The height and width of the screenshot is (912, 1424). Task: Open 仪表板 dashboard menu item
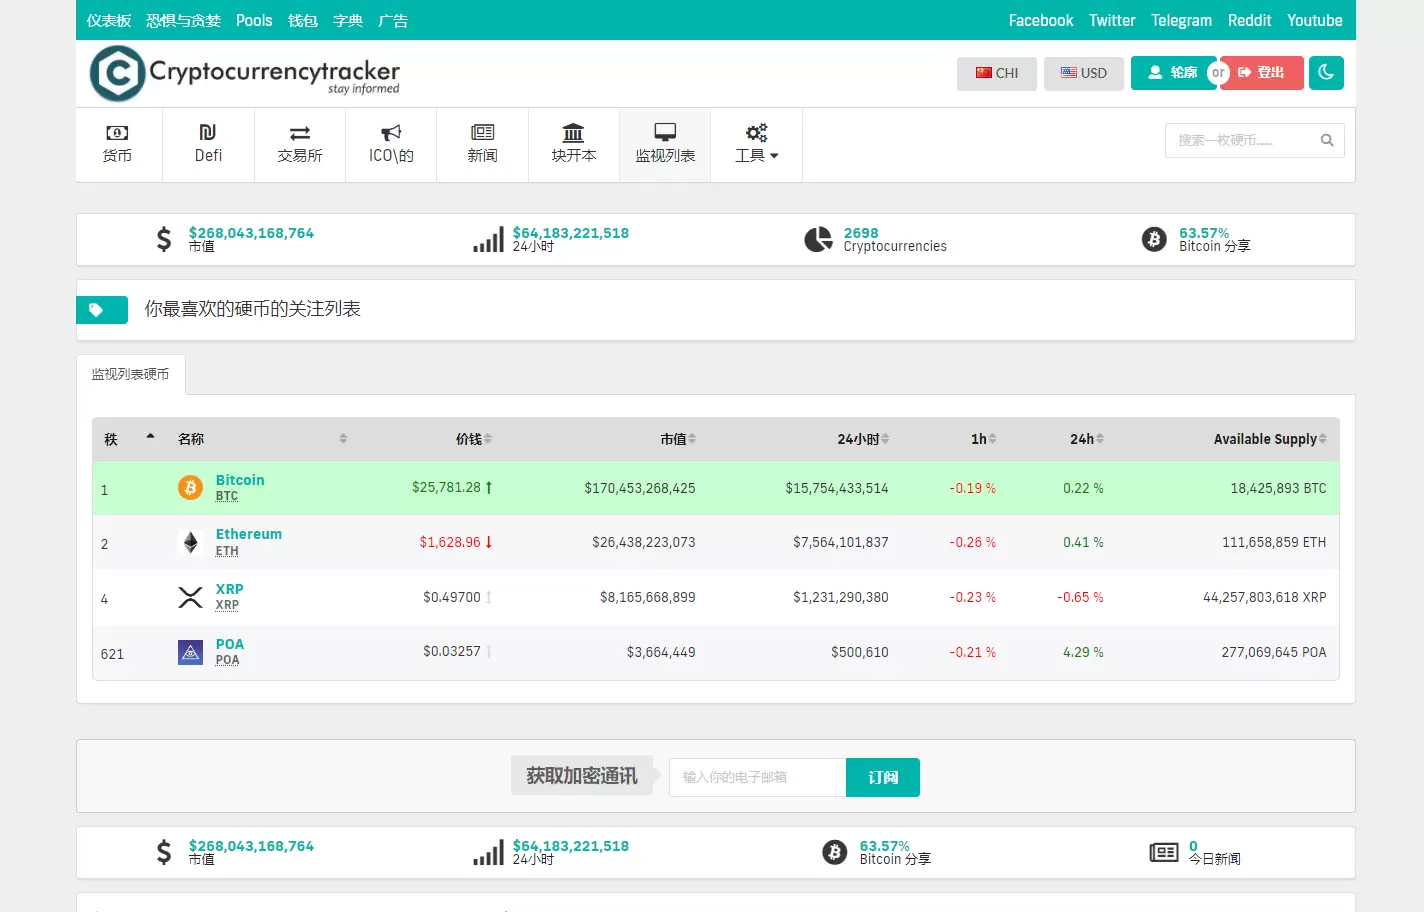[x=109, y=20]
